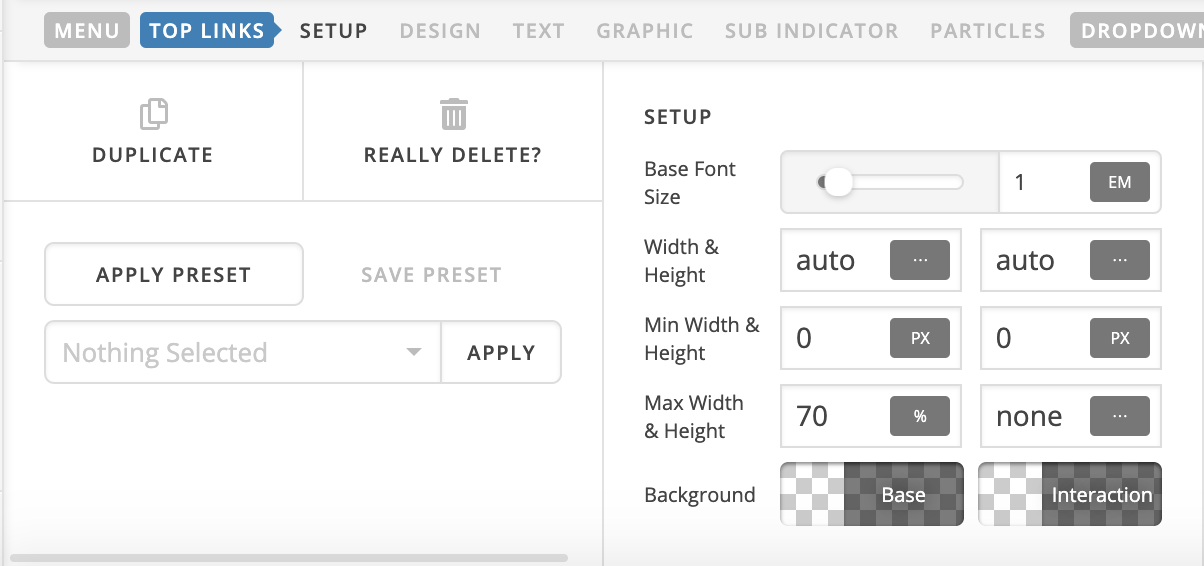Toggle EM unit for Base Font Size

1120,183
